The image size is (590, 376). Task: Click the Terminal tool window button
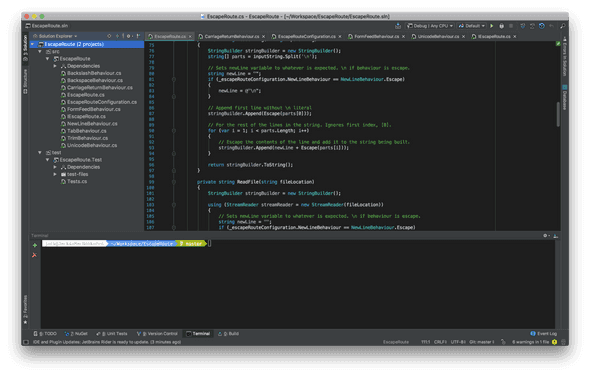[x=198, y=333]
